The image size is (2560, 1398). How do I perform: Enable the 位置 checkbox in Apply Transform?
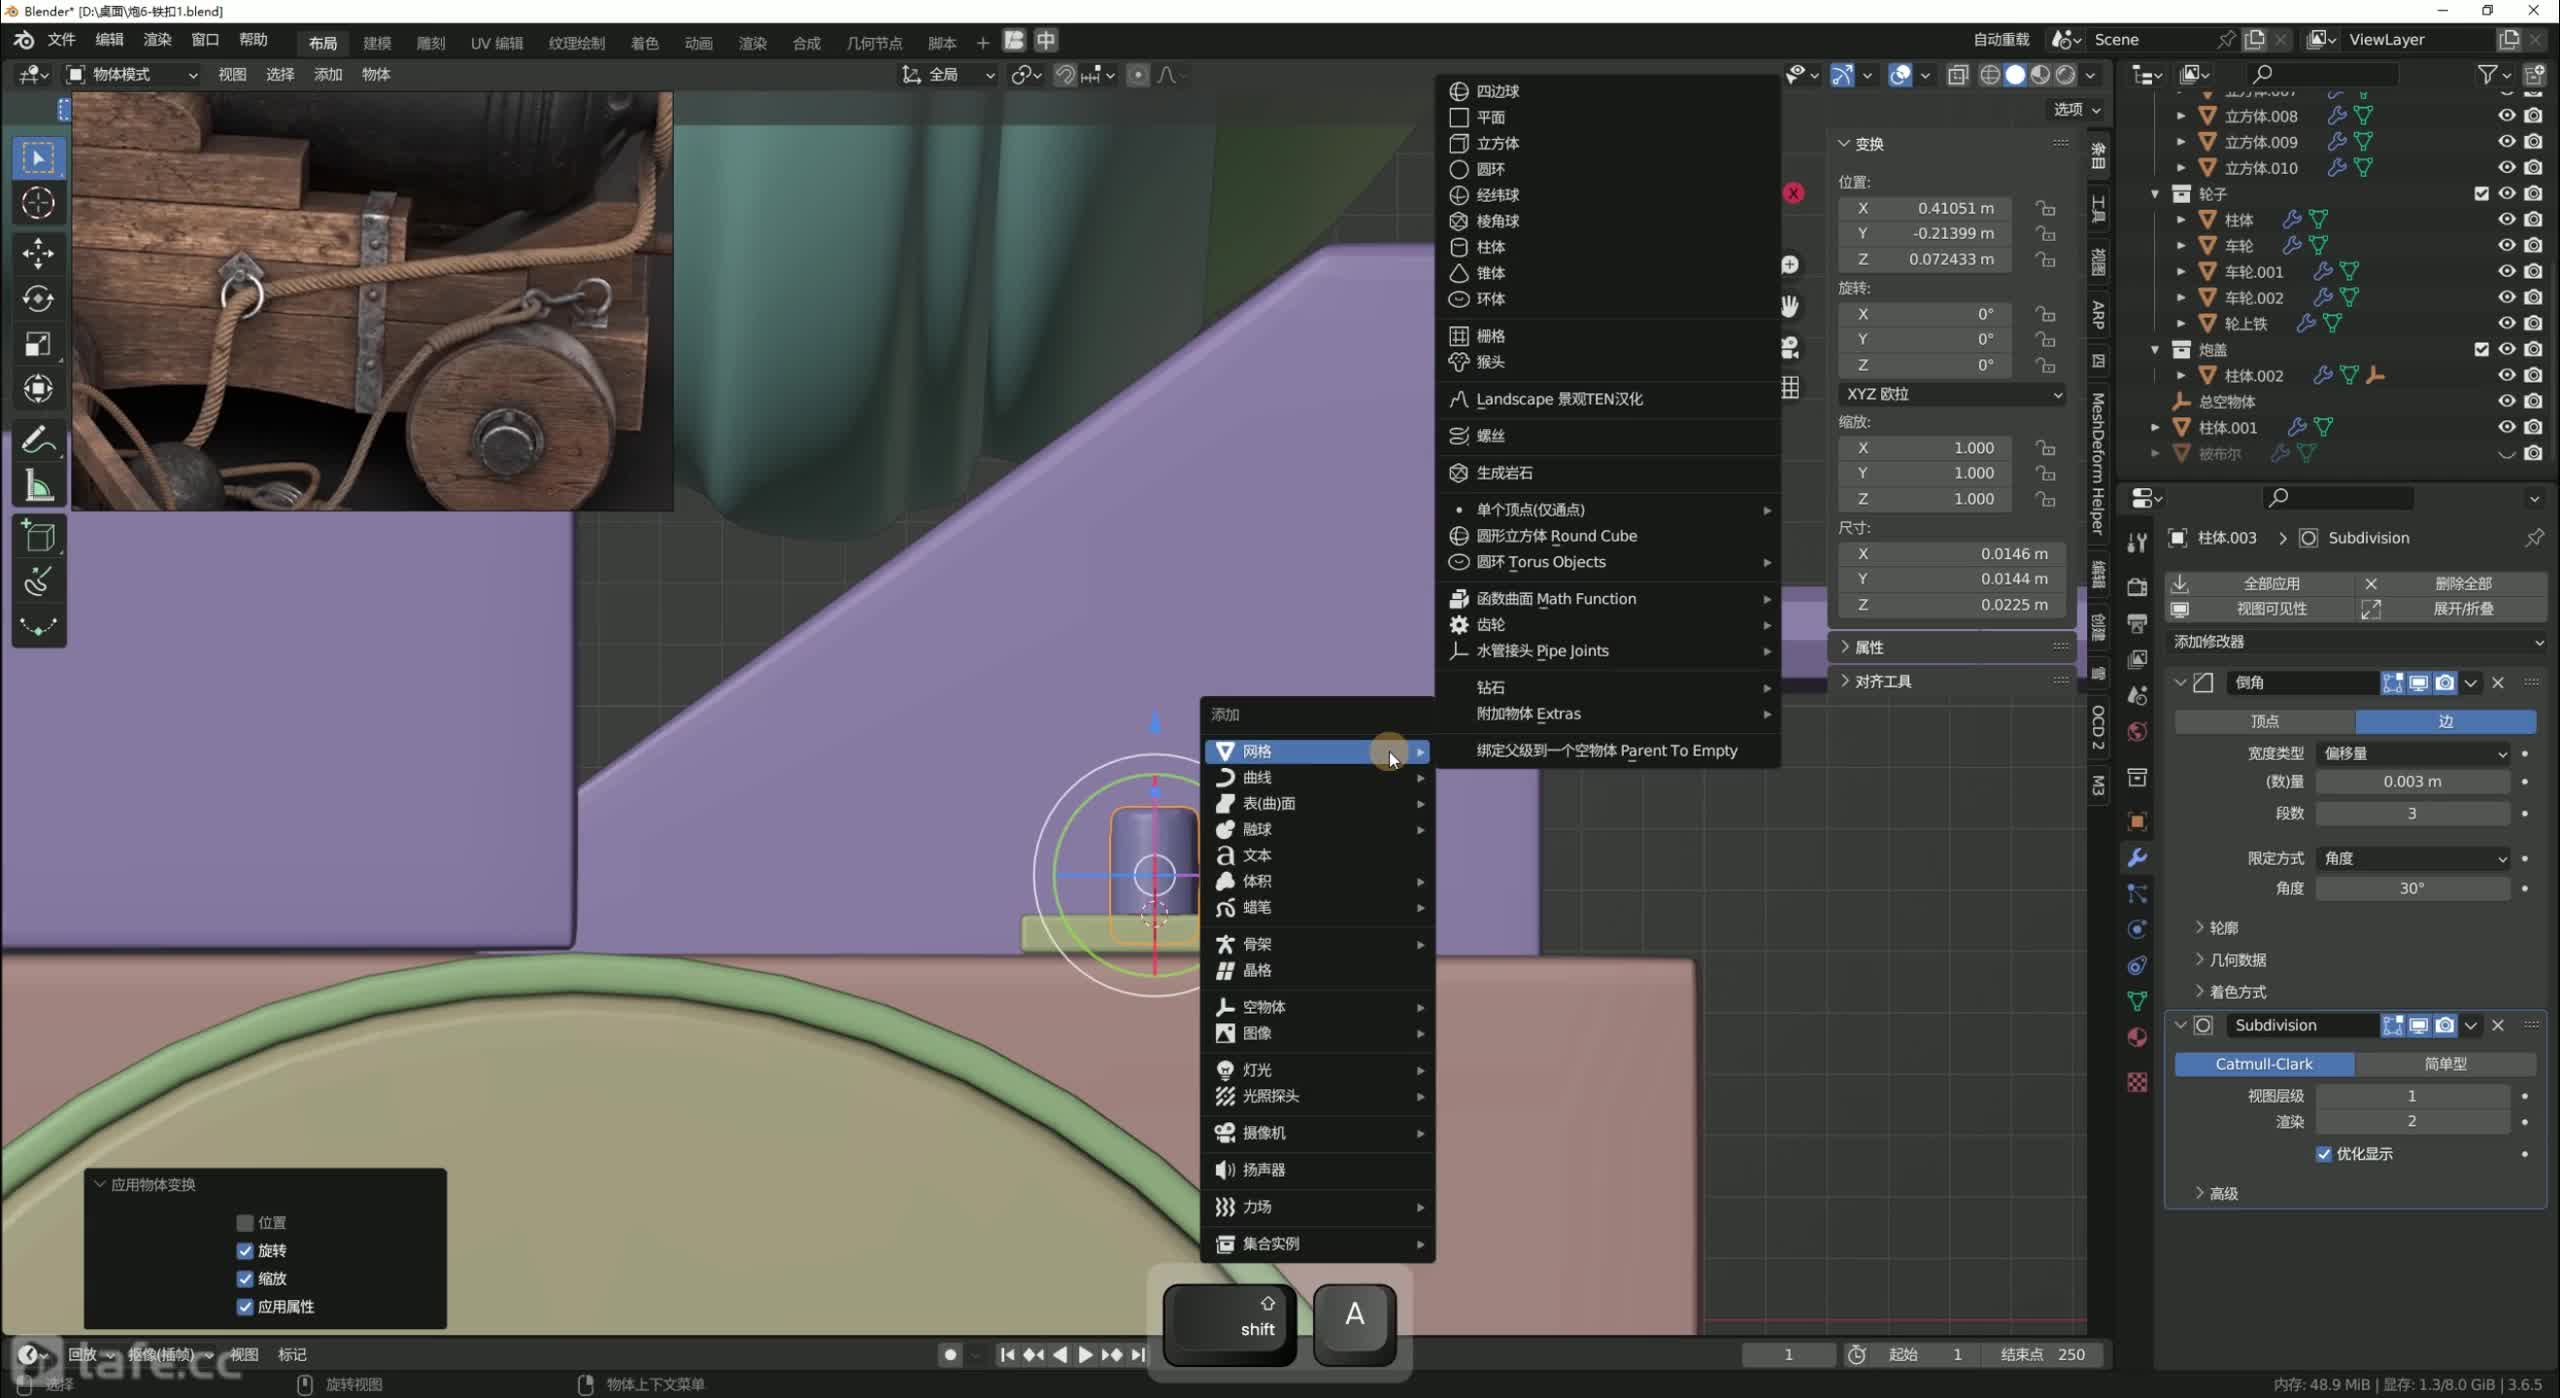245,1223
